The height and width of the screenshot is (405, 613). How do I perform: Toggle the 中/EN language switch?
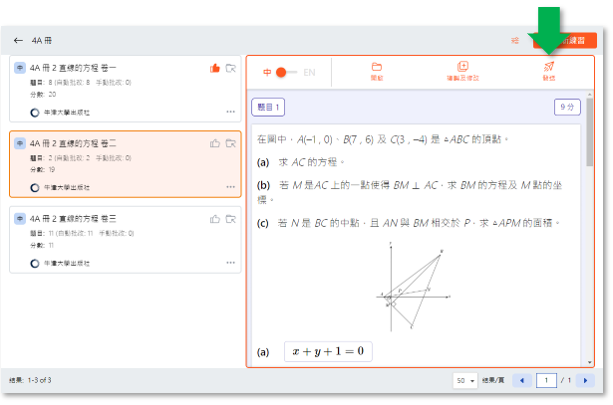pos(287,72)
